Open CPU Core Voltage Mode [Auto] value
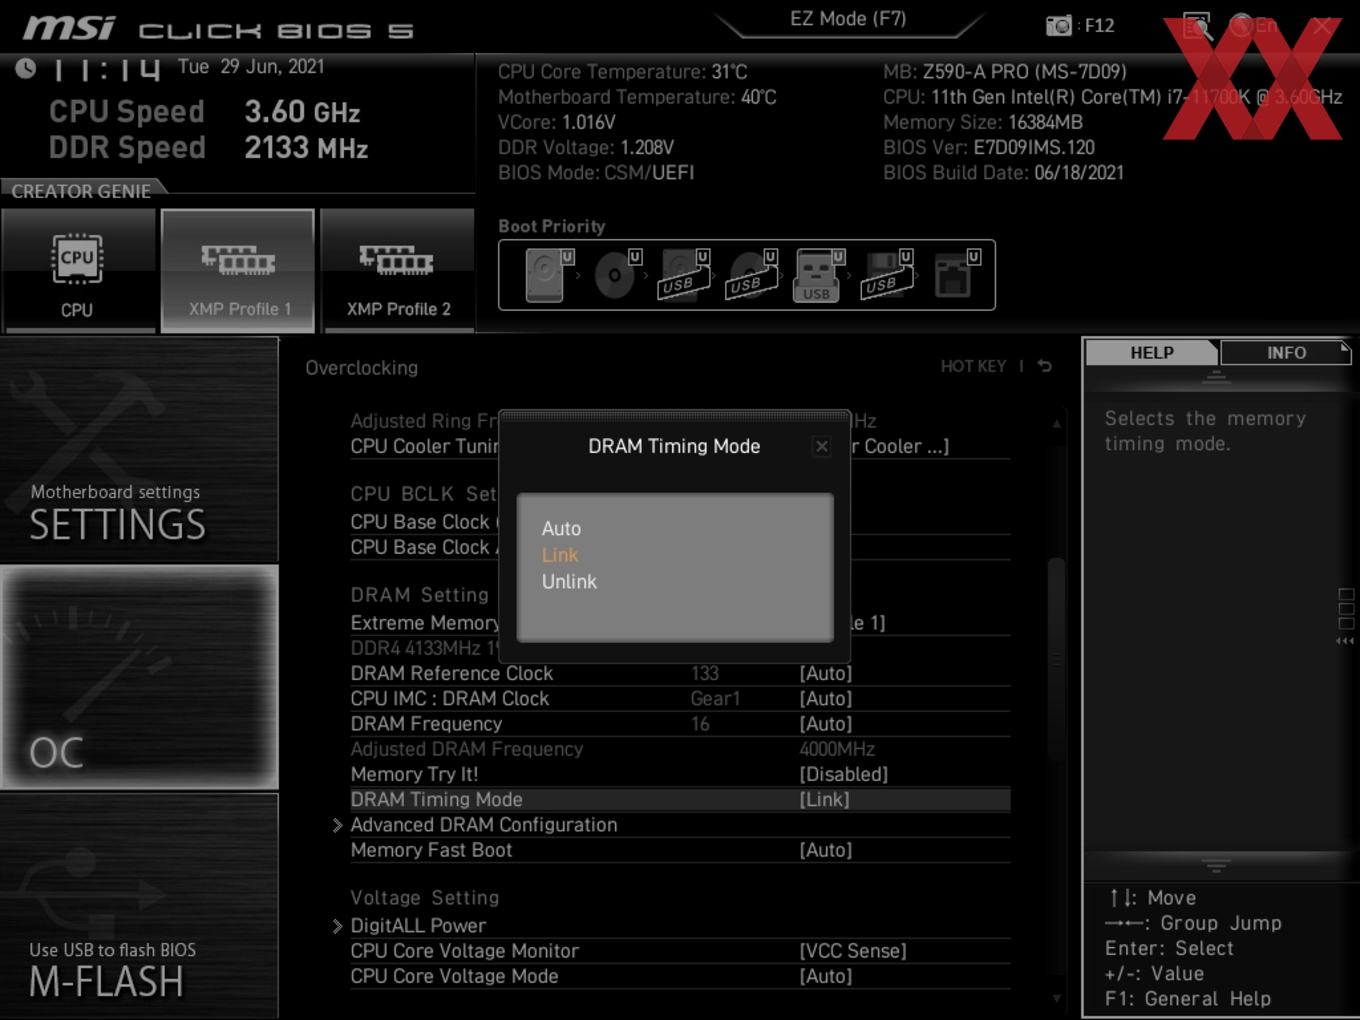Screen dimensions: 1360x1020 826,976
